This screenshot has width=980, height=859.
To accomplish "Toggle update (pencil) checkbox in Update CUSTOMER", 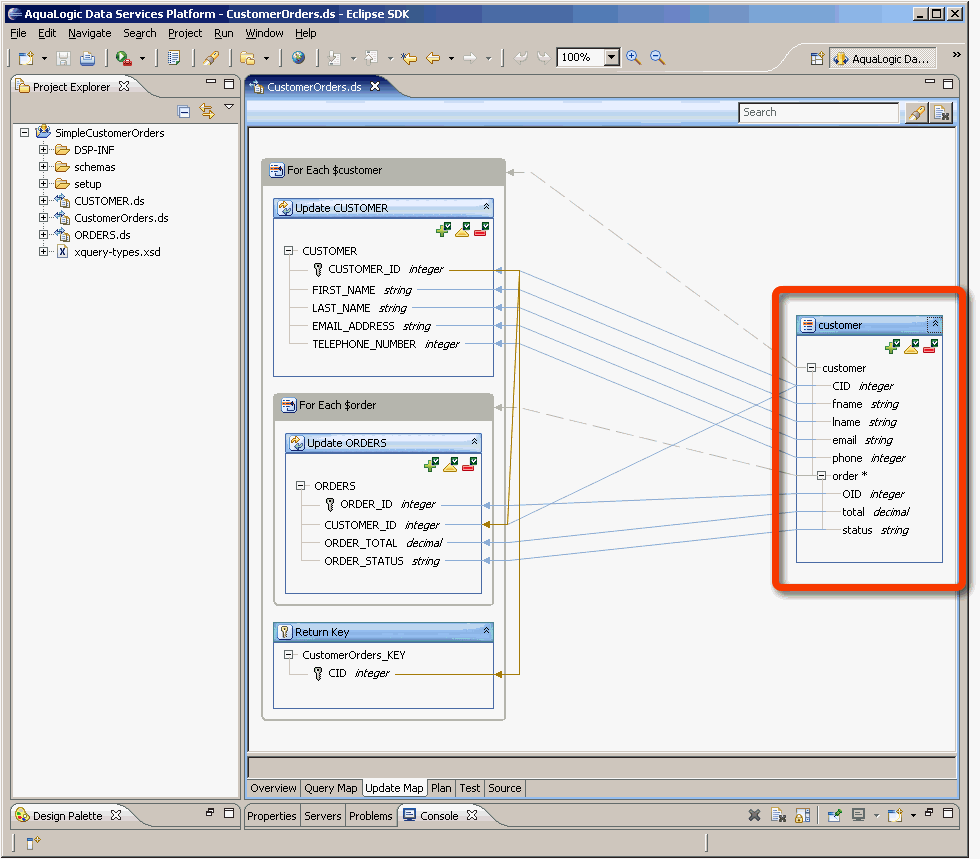I will click(462, 229).
